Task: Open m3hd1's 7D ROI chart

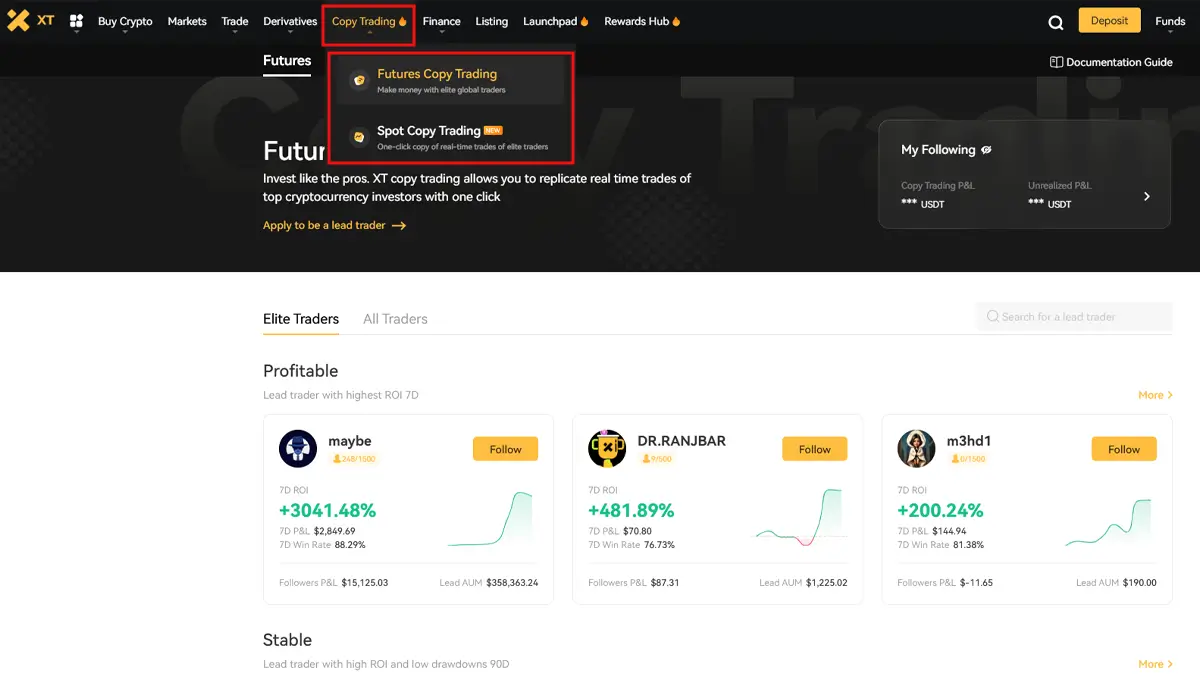Action: point(1108,522)
